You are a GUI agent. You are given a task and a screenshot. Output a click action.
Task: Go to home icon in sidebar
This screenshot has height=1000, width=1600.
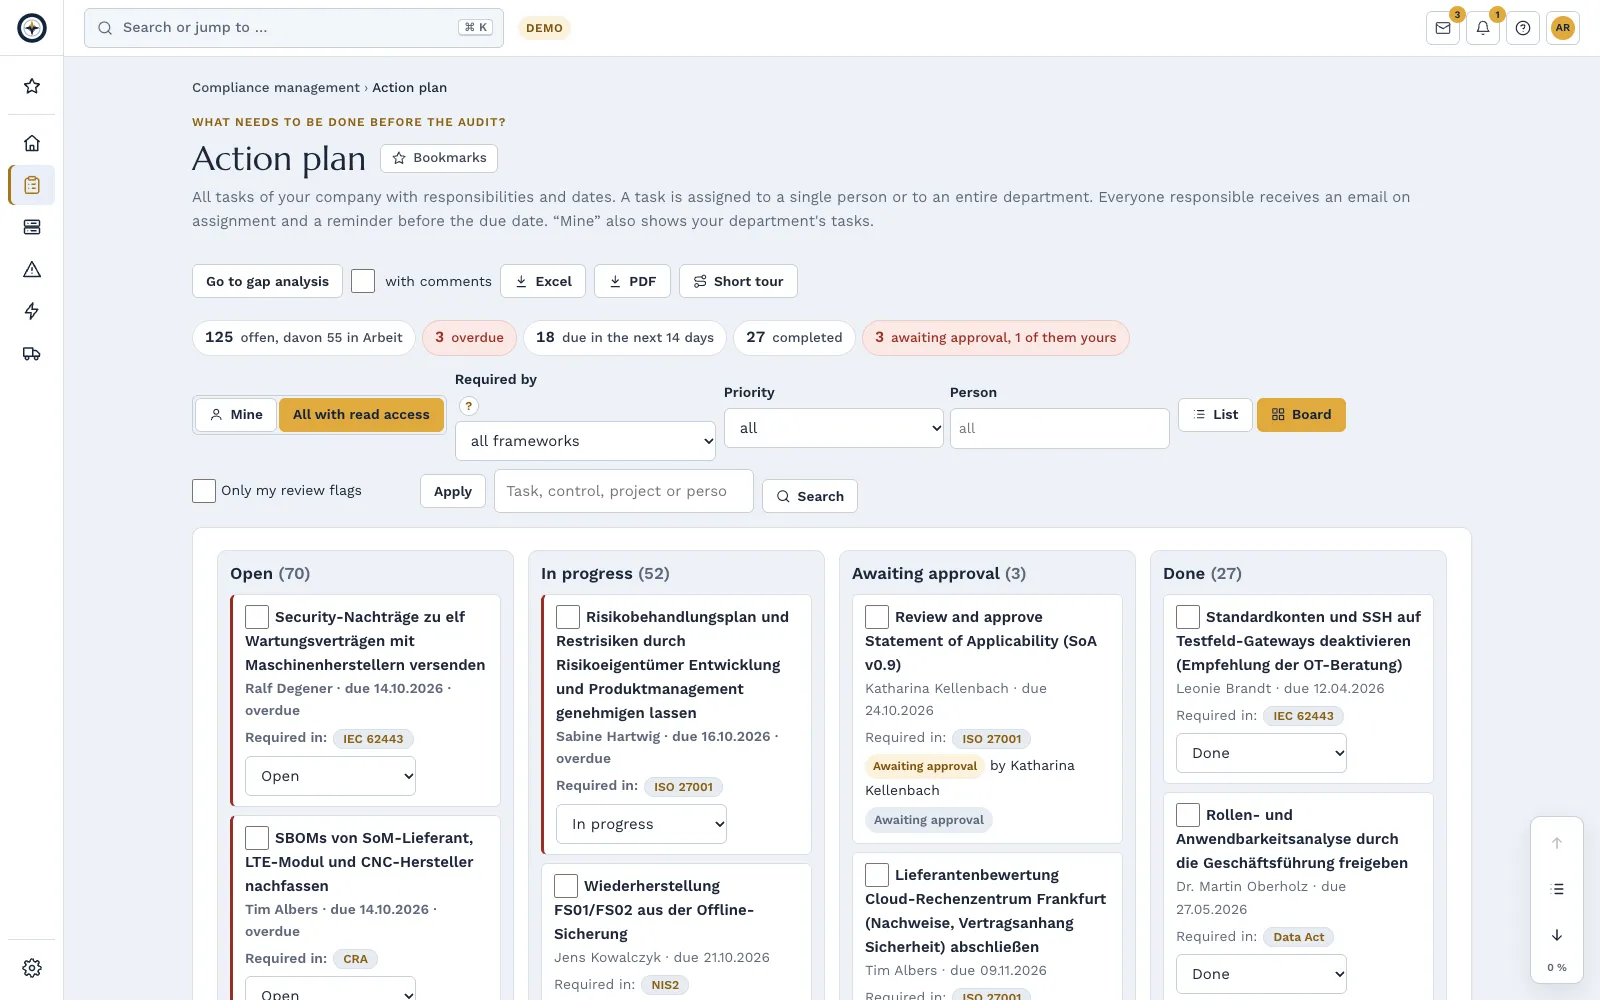click(x=32, y=143)
